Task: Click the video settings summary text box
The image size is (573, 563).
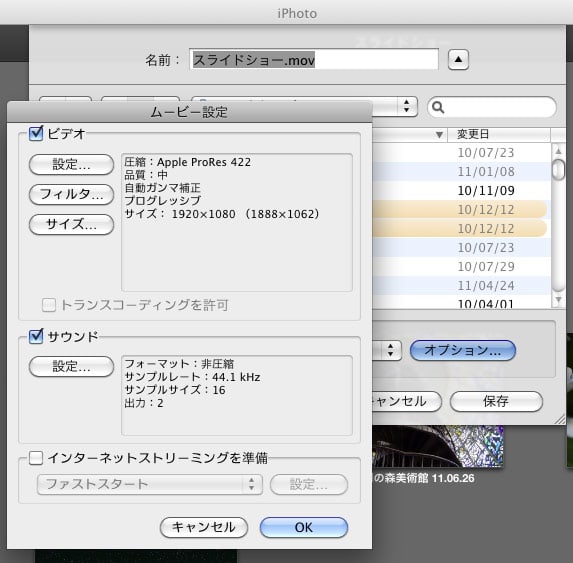Action: point(237,222)
